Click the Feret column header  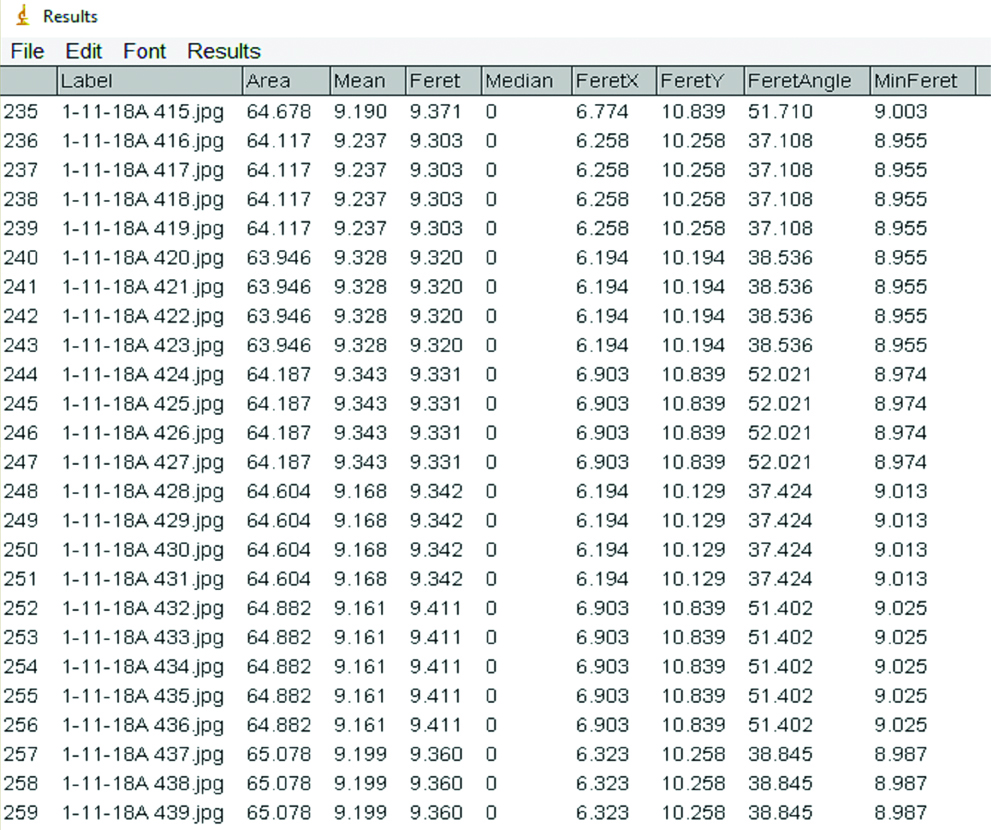(x=443, y=81)
